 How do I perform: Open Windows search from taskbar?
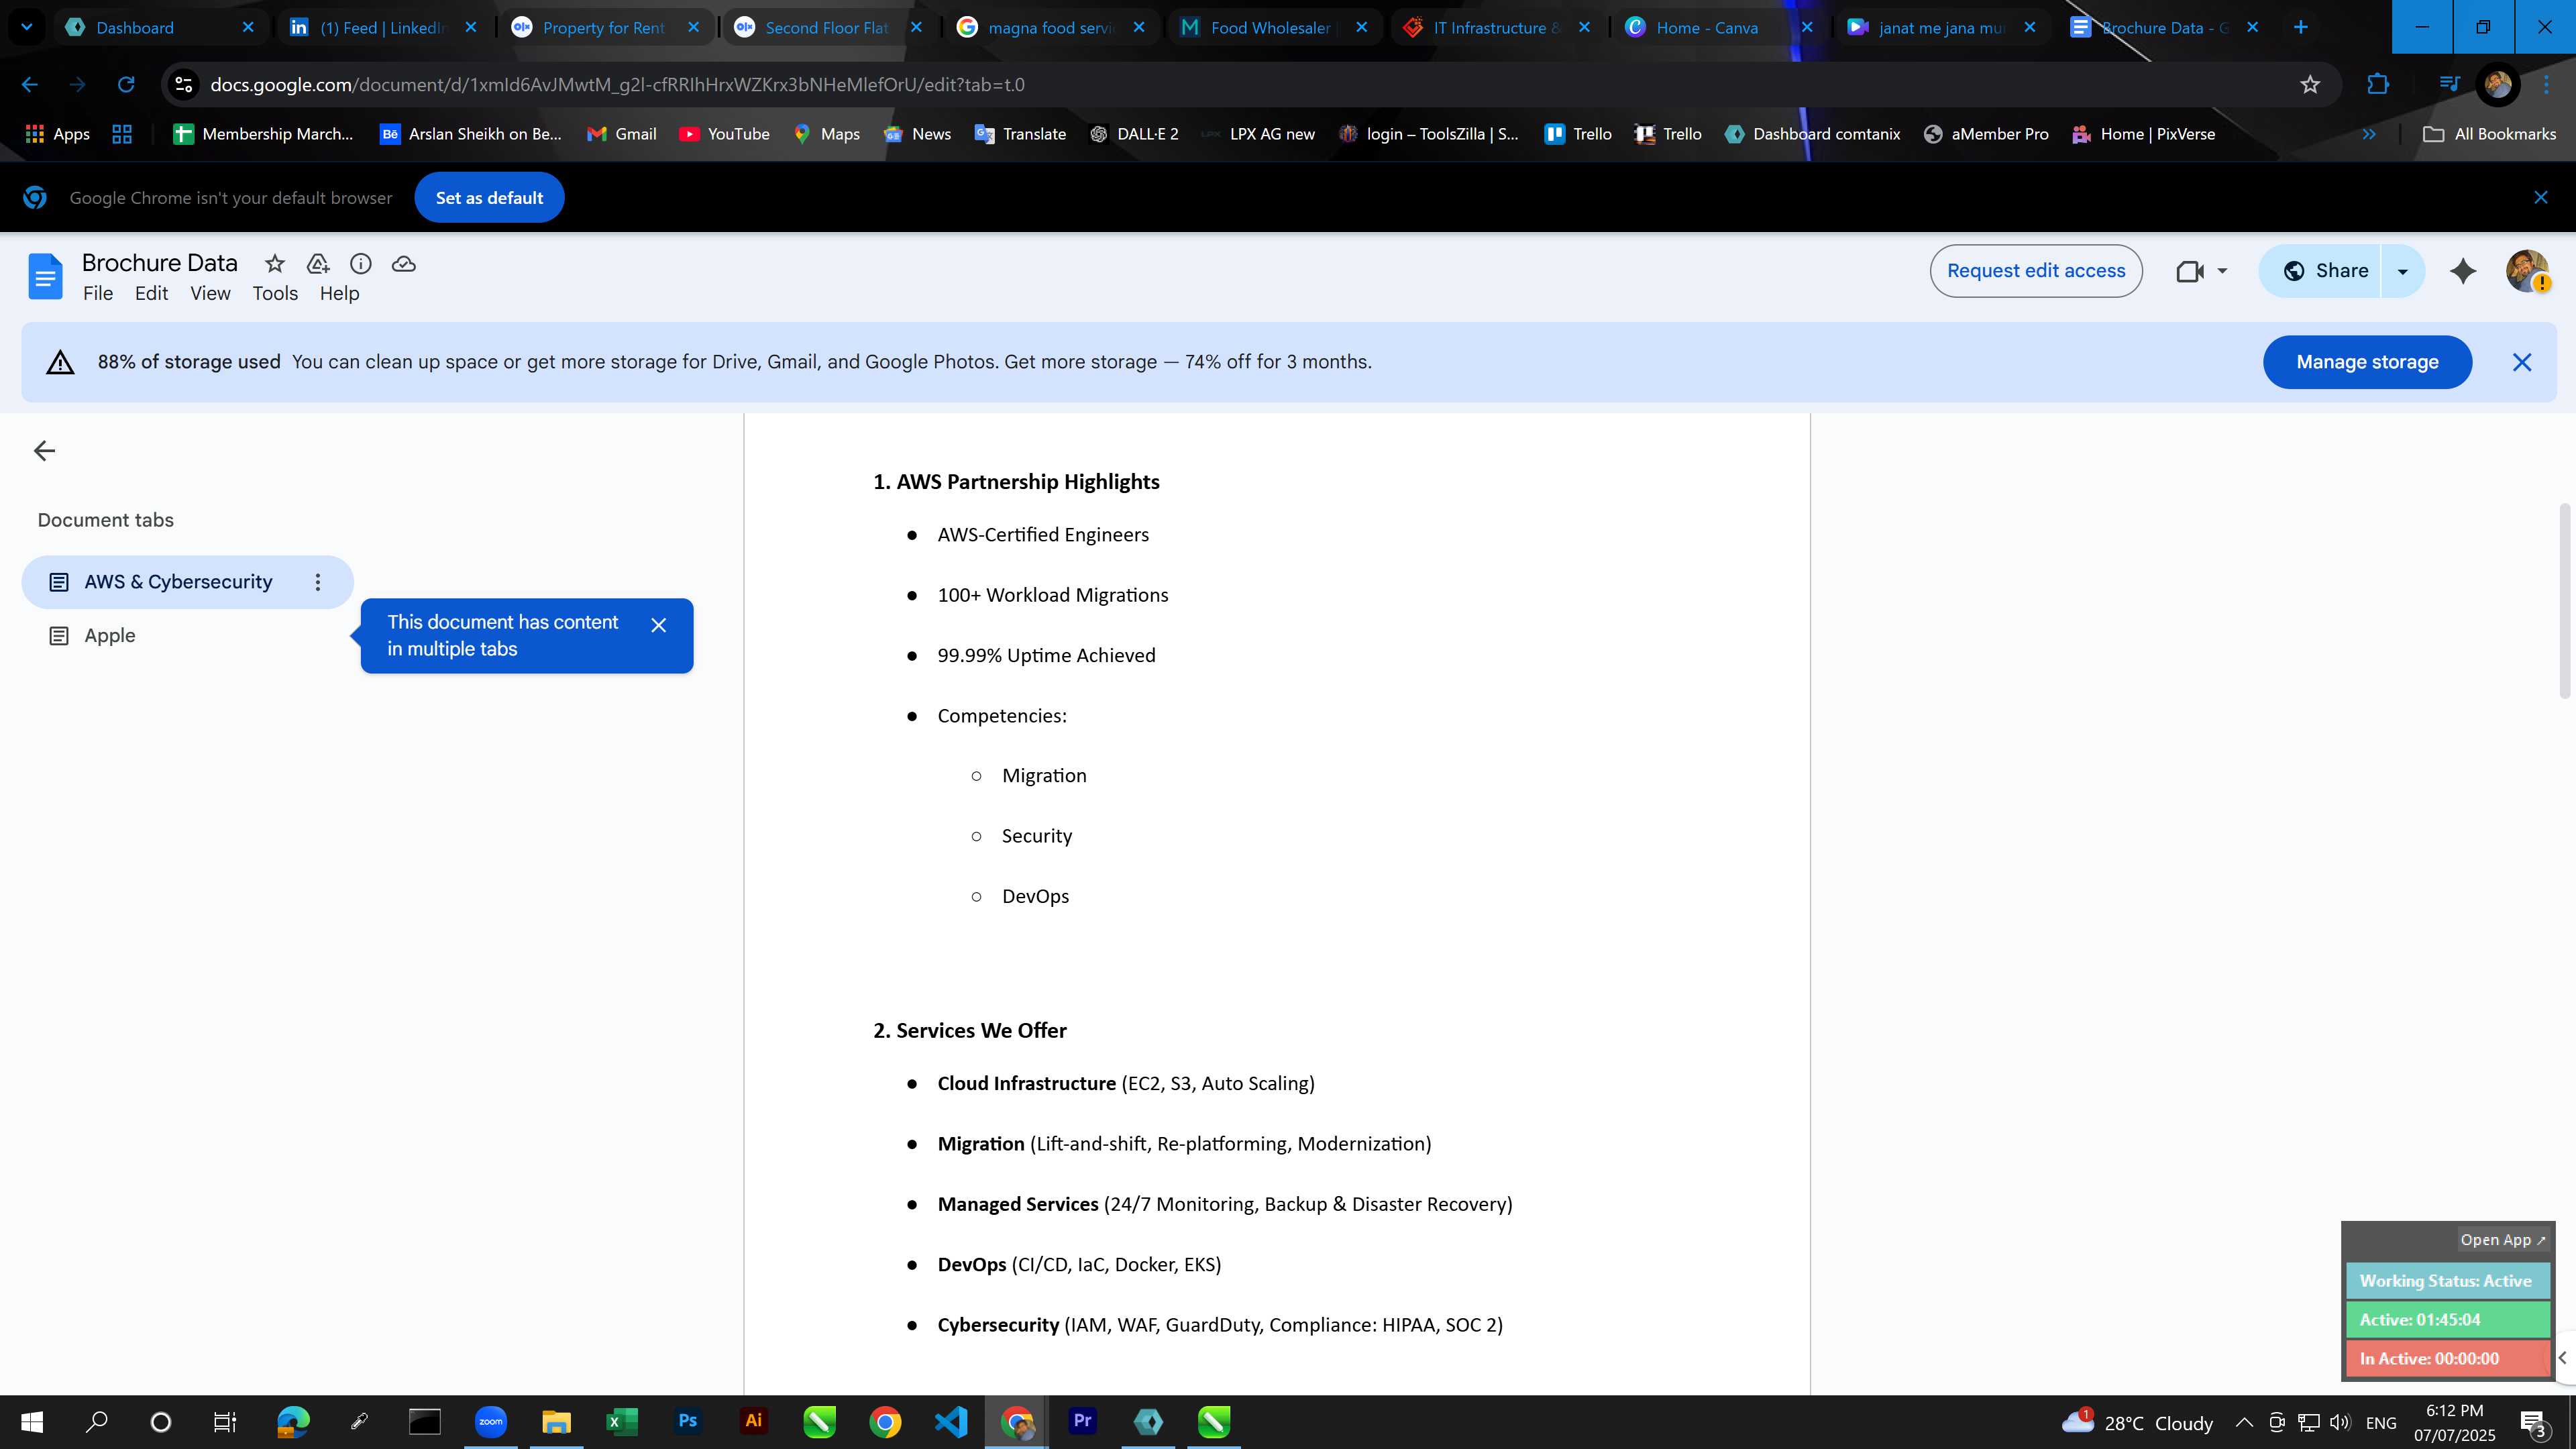click(x=97, y=1422)
